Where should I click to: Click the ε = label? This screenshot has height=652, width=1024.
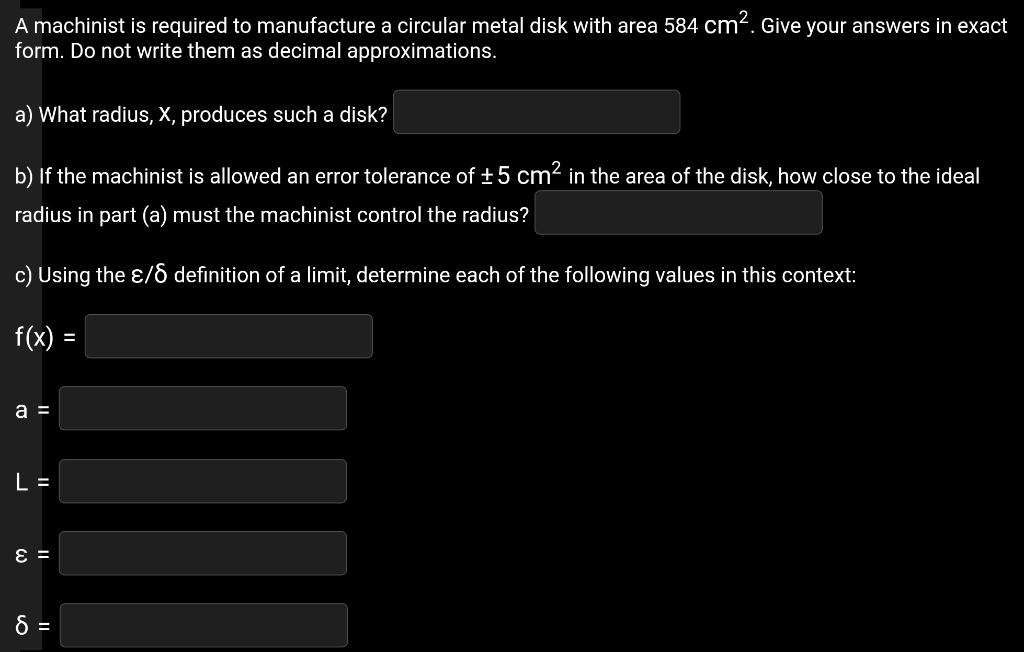pyautogui.click(x=30, y=553)
